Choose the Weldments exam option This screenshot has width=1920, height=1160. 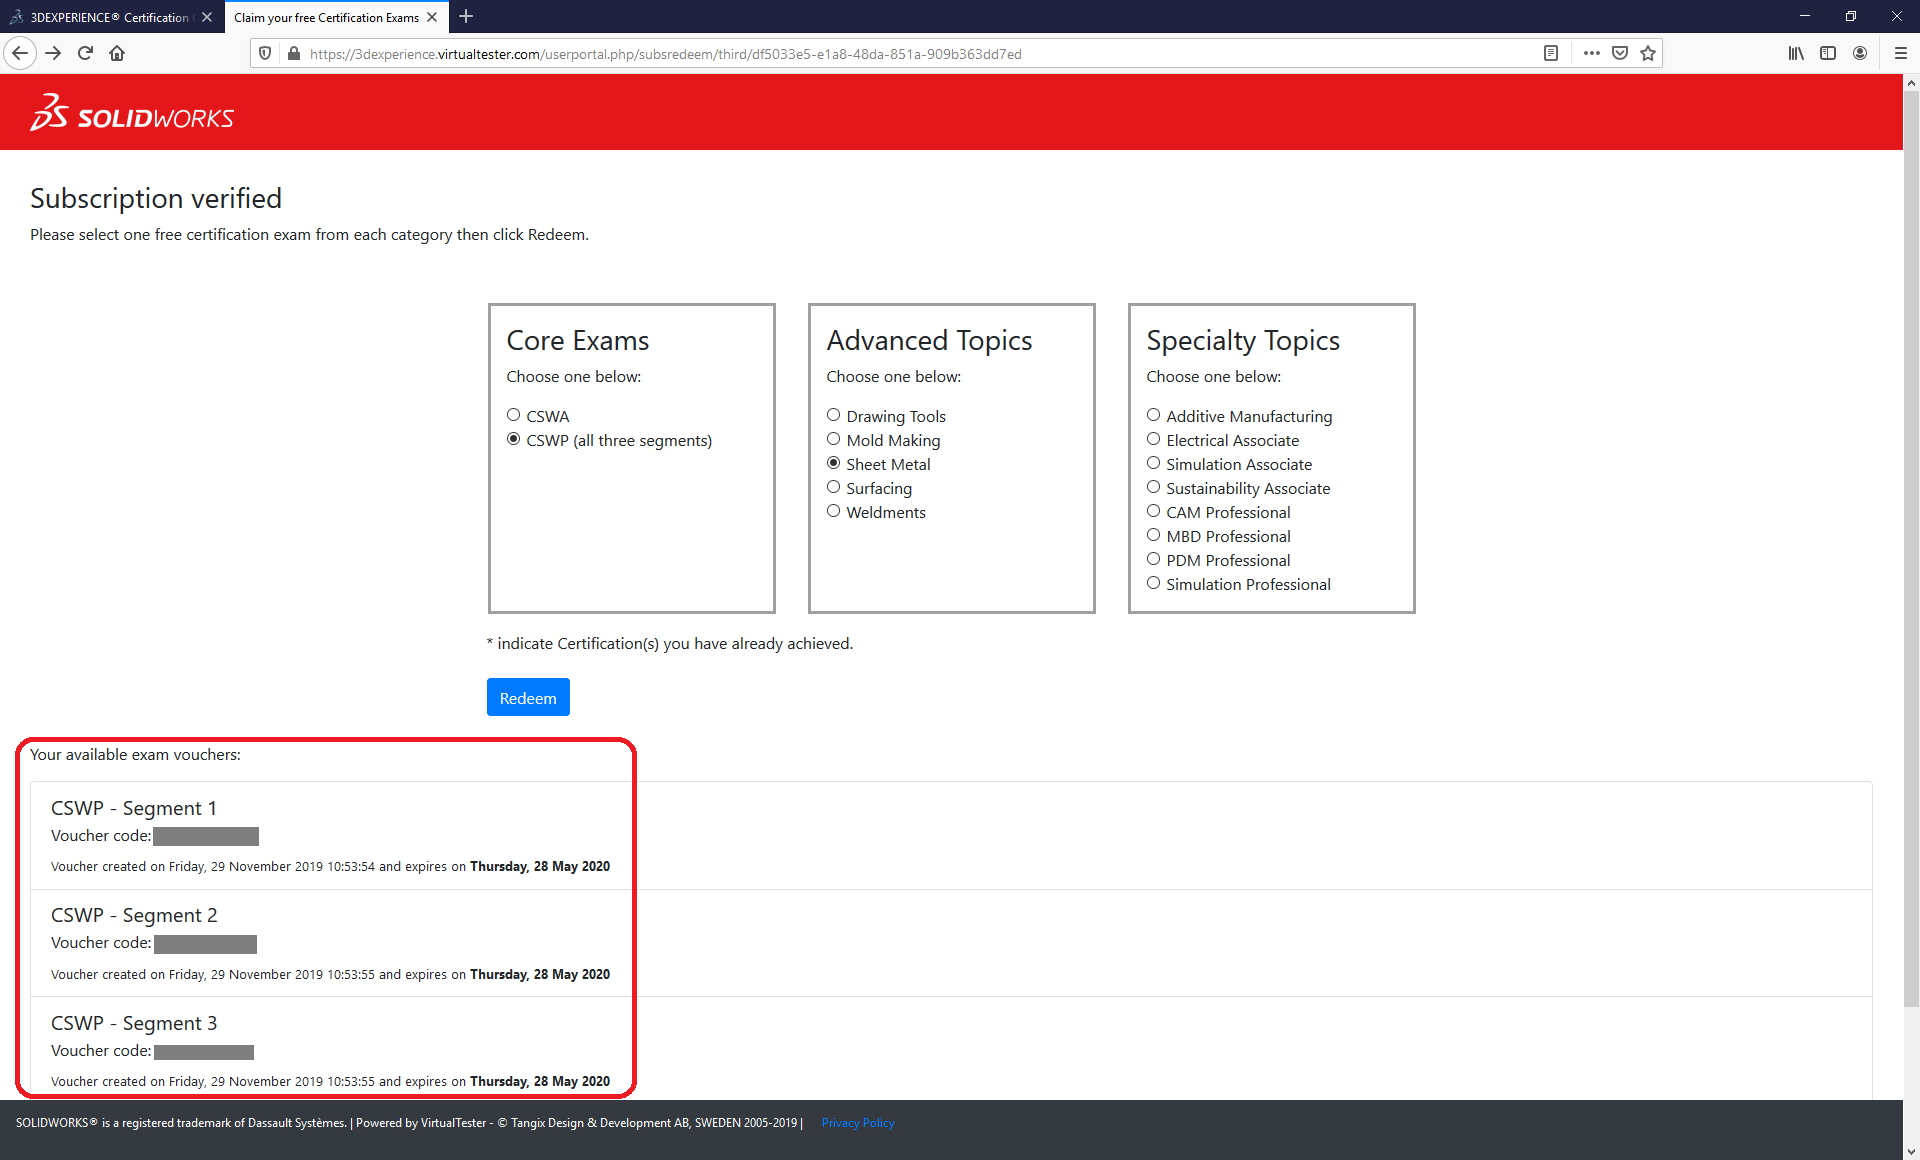(x=834, y=511)
